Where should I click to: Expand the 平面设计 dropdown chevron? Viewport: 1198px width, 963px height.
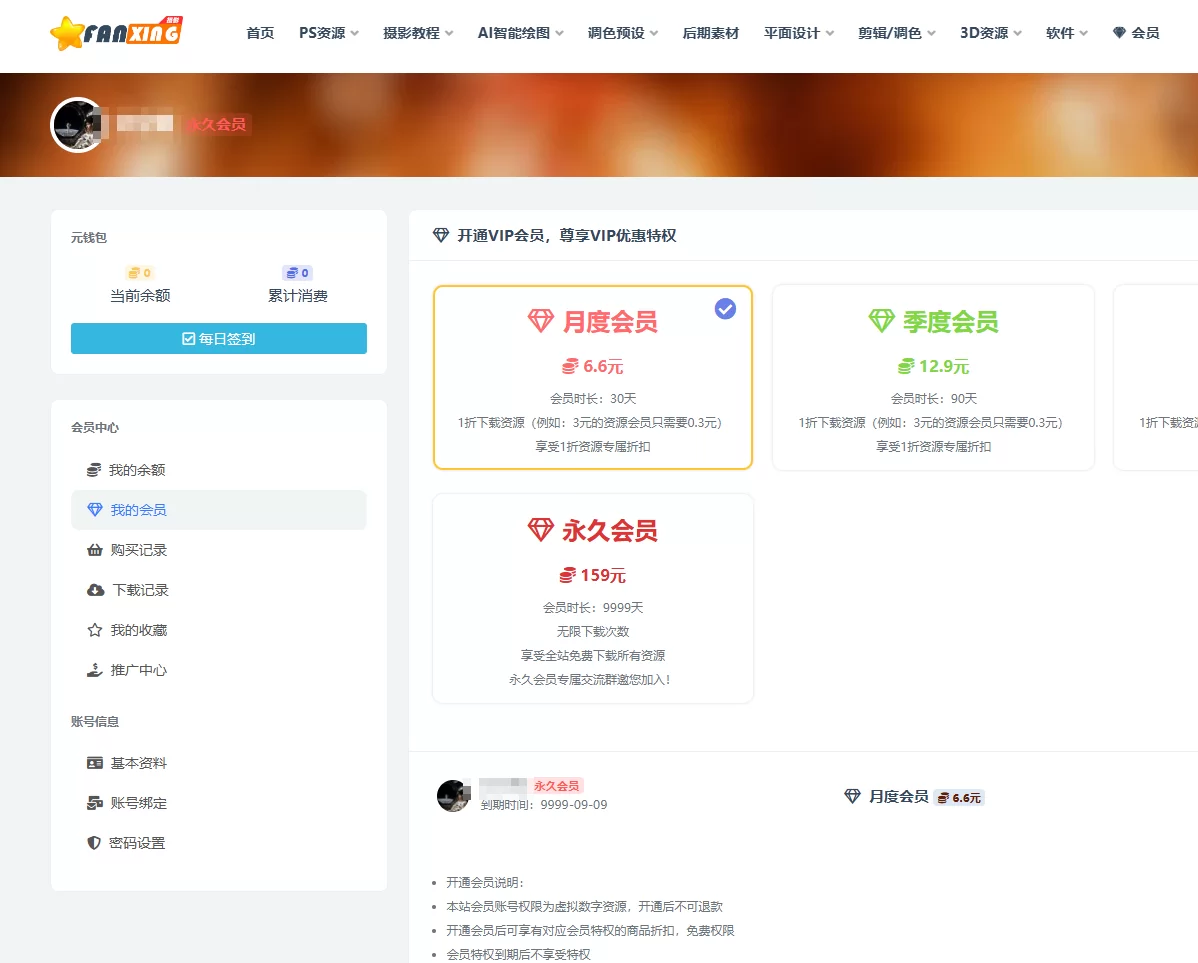pos(830,34)
